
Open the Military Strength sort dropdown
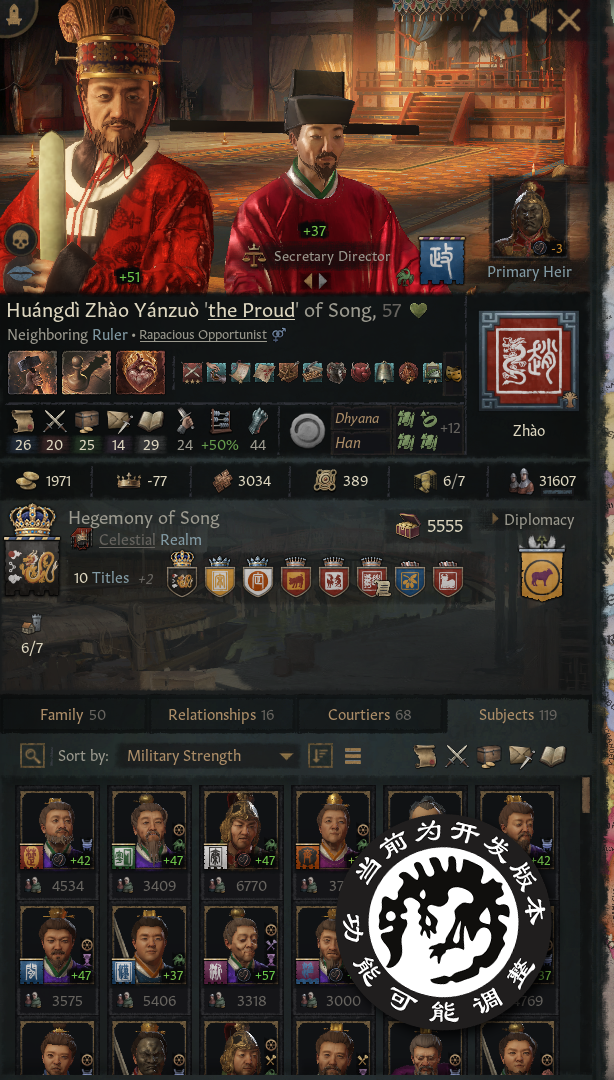point(207,756)
